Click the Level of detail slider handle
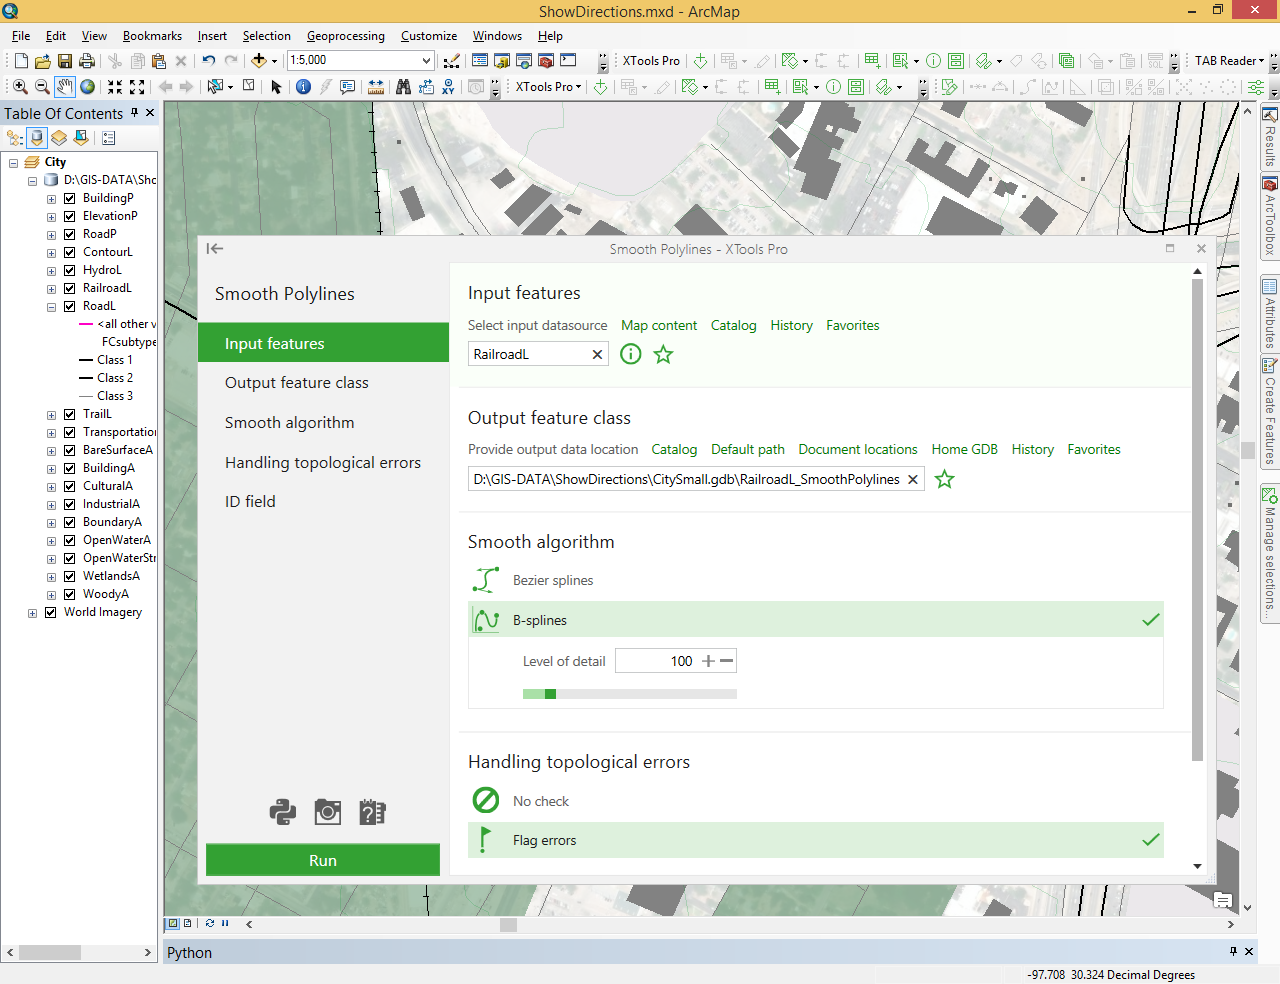Viewport: 1280px width, 984px height. click(550, 694)
